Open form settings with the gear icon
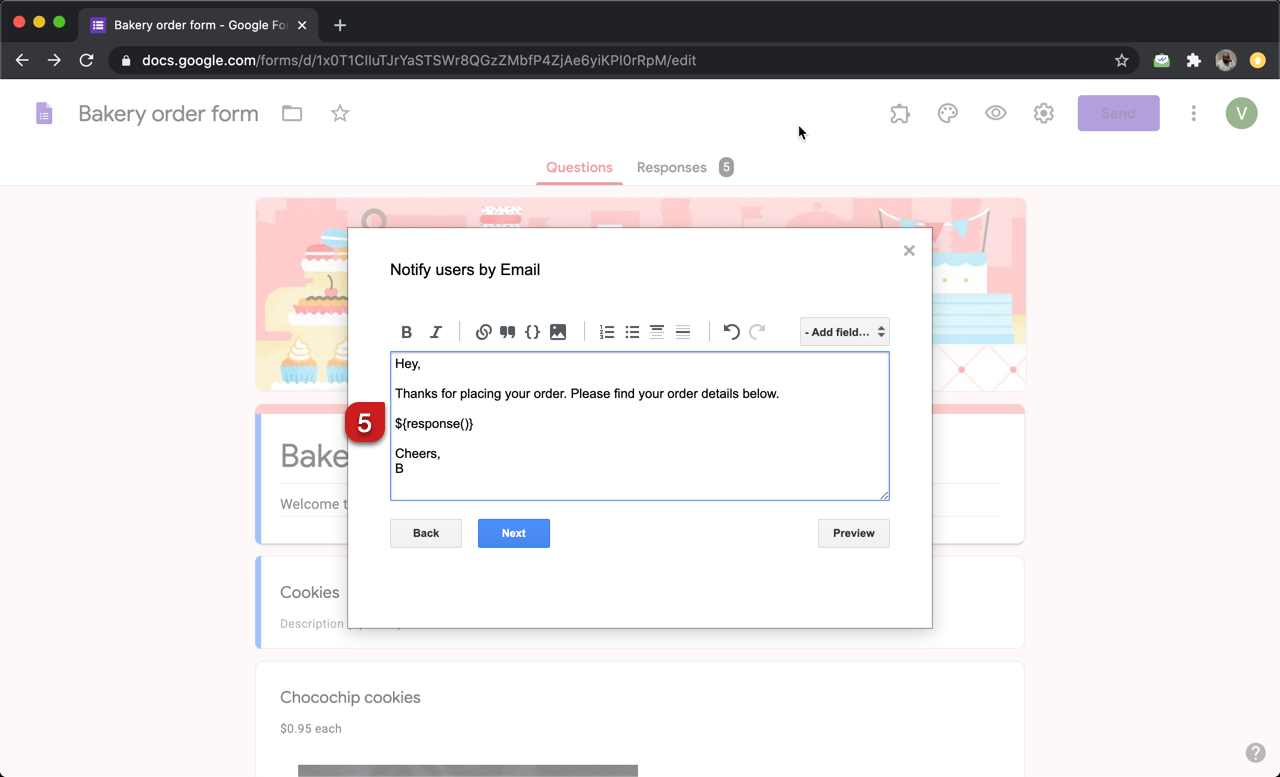The image size is (1280, 777). (1043, 113)
